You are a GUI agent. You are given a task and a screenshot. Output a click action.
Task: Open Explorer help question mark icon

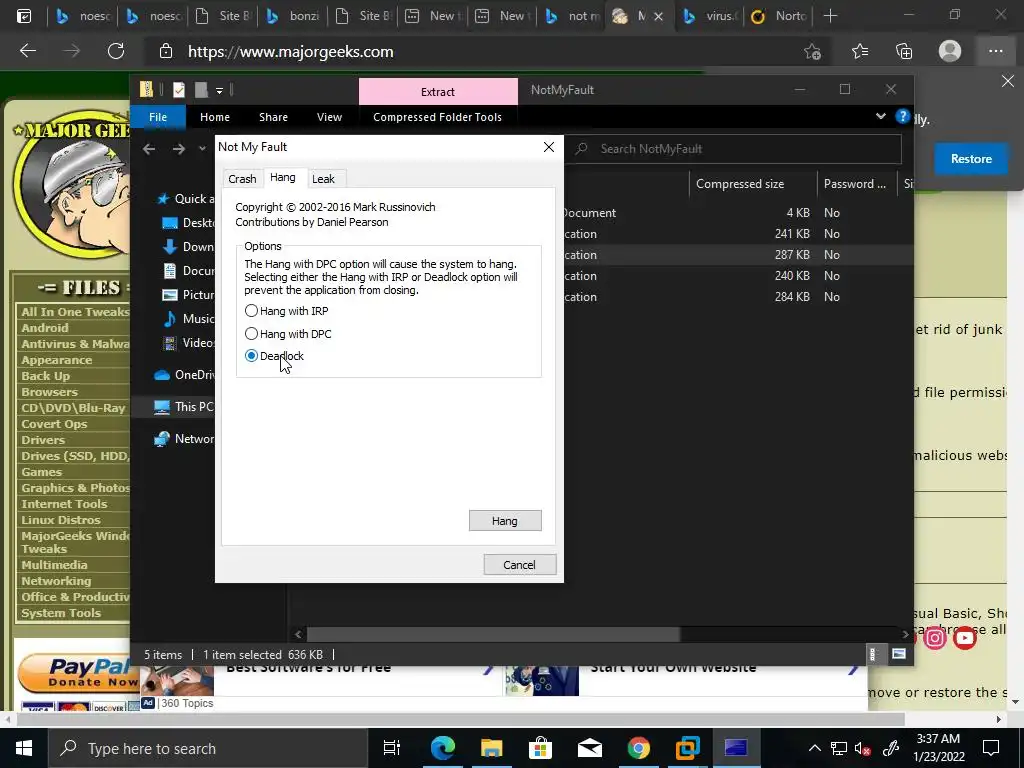[903, 116]
